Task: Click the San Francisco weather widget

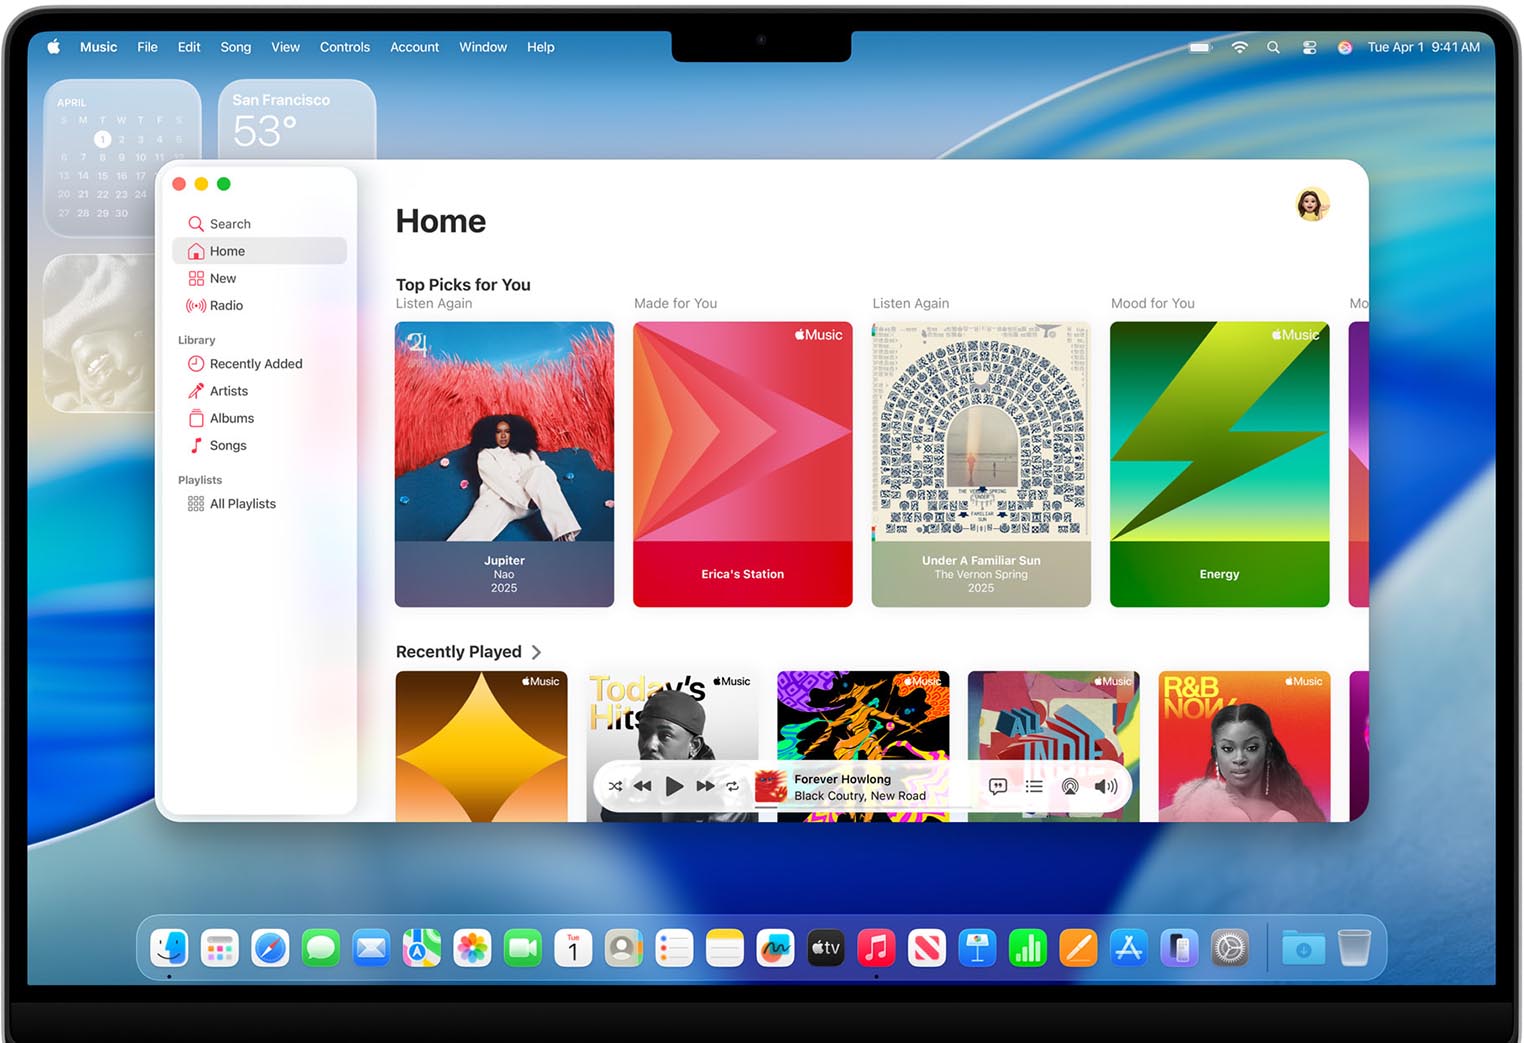Action: pos(297,120)
